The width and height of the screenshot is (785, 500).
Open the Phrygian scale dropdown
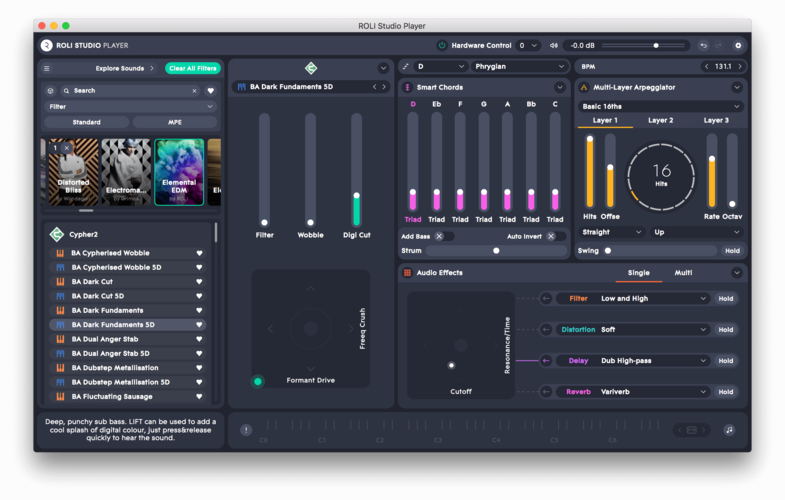pyautogui.click(x=519, y=67)
